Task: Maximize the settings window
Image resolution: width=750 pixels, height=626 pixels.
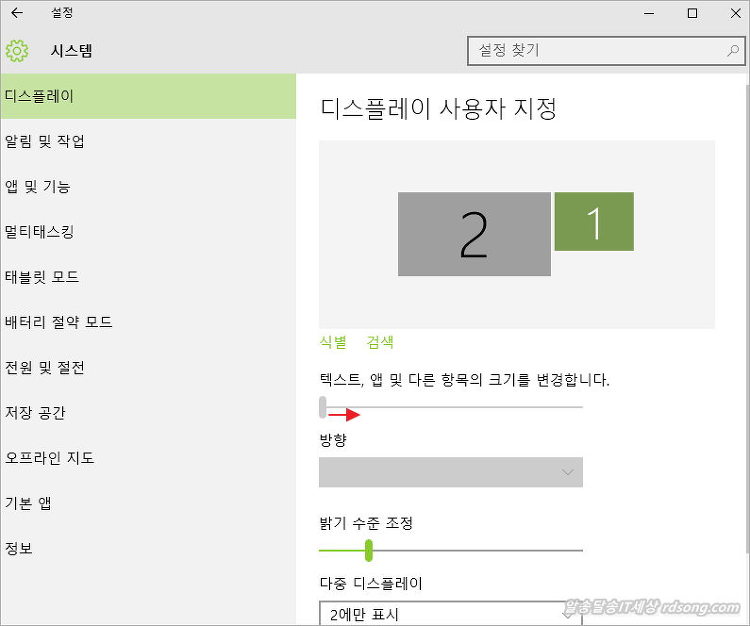Action: pos(692,14)
